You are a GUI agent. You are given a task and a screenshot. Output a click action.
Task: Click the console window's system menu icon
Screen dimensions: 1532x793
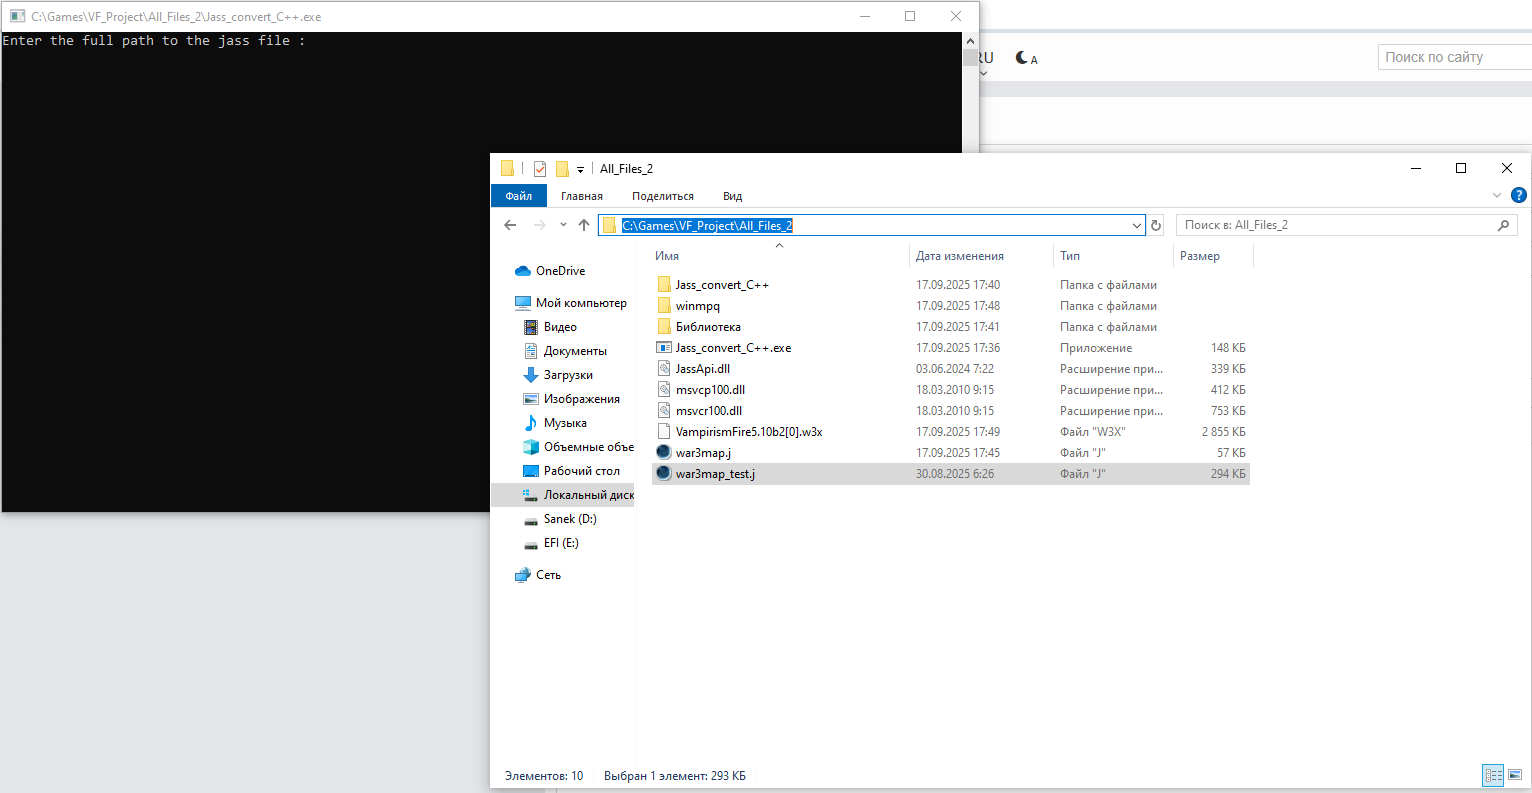click(17, 17)
